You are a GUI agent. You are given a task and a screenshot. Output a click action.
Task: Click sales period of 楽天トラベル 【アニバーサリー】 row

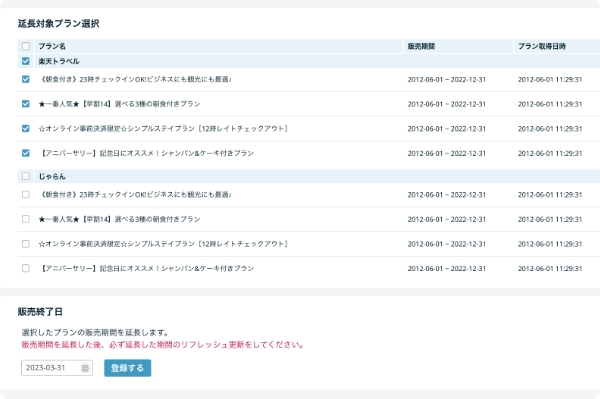click(x=447, y=153)
